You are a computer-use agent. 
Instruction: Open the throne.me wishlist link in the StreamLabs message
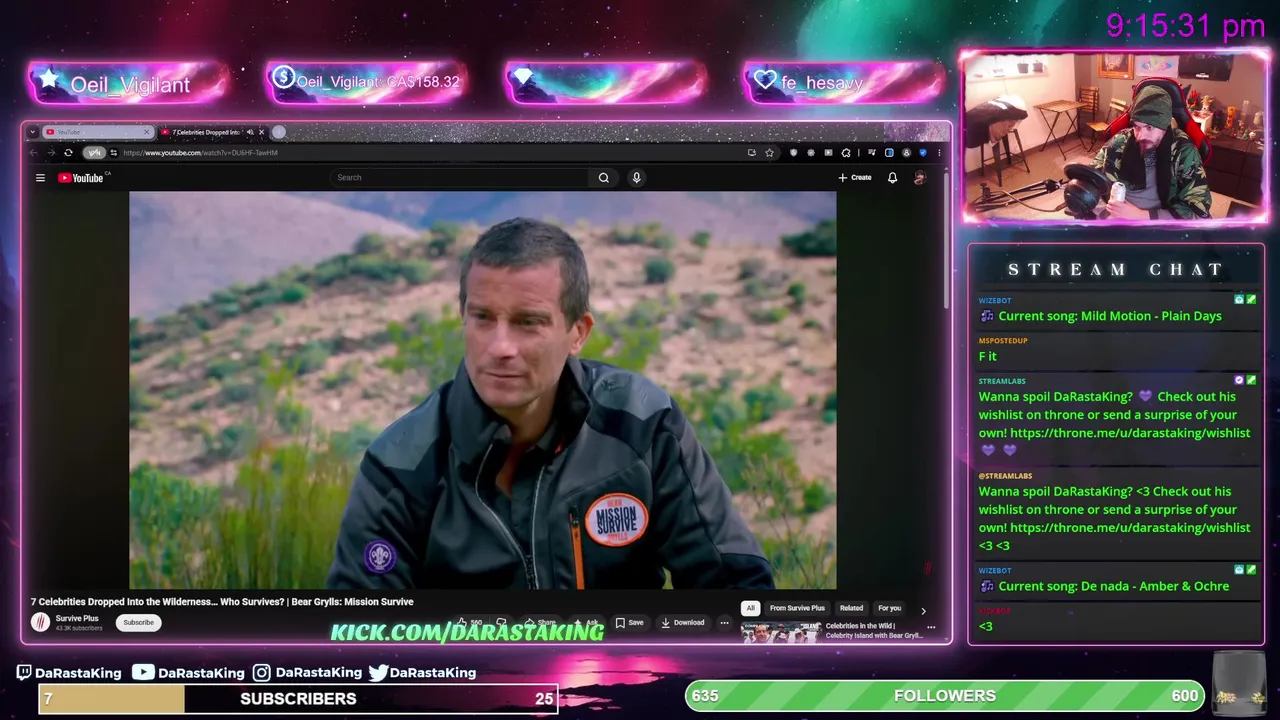point(1130,433)
